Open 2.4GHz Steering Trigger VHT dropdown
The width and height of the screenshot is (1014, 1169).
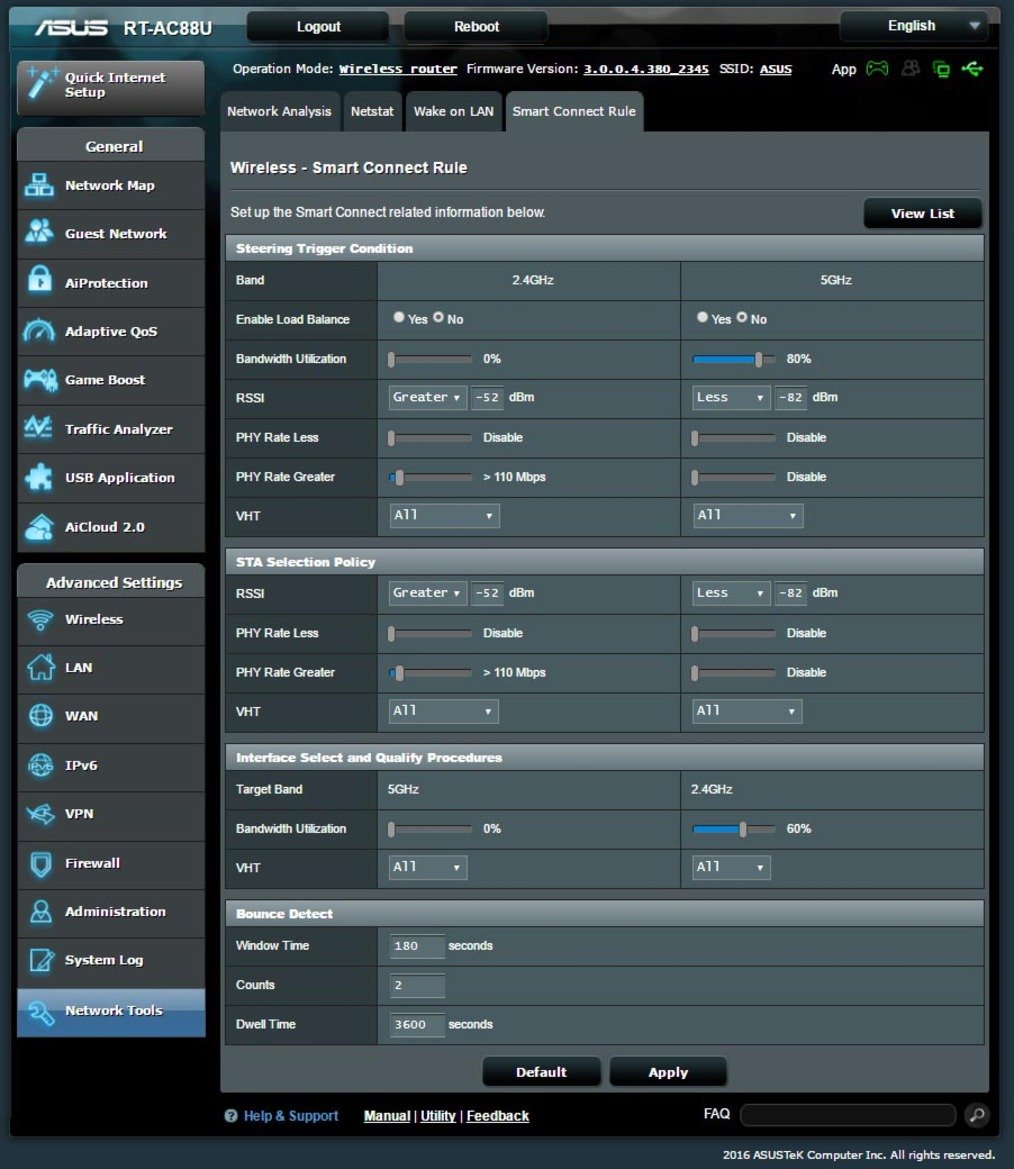pos(444,515)
